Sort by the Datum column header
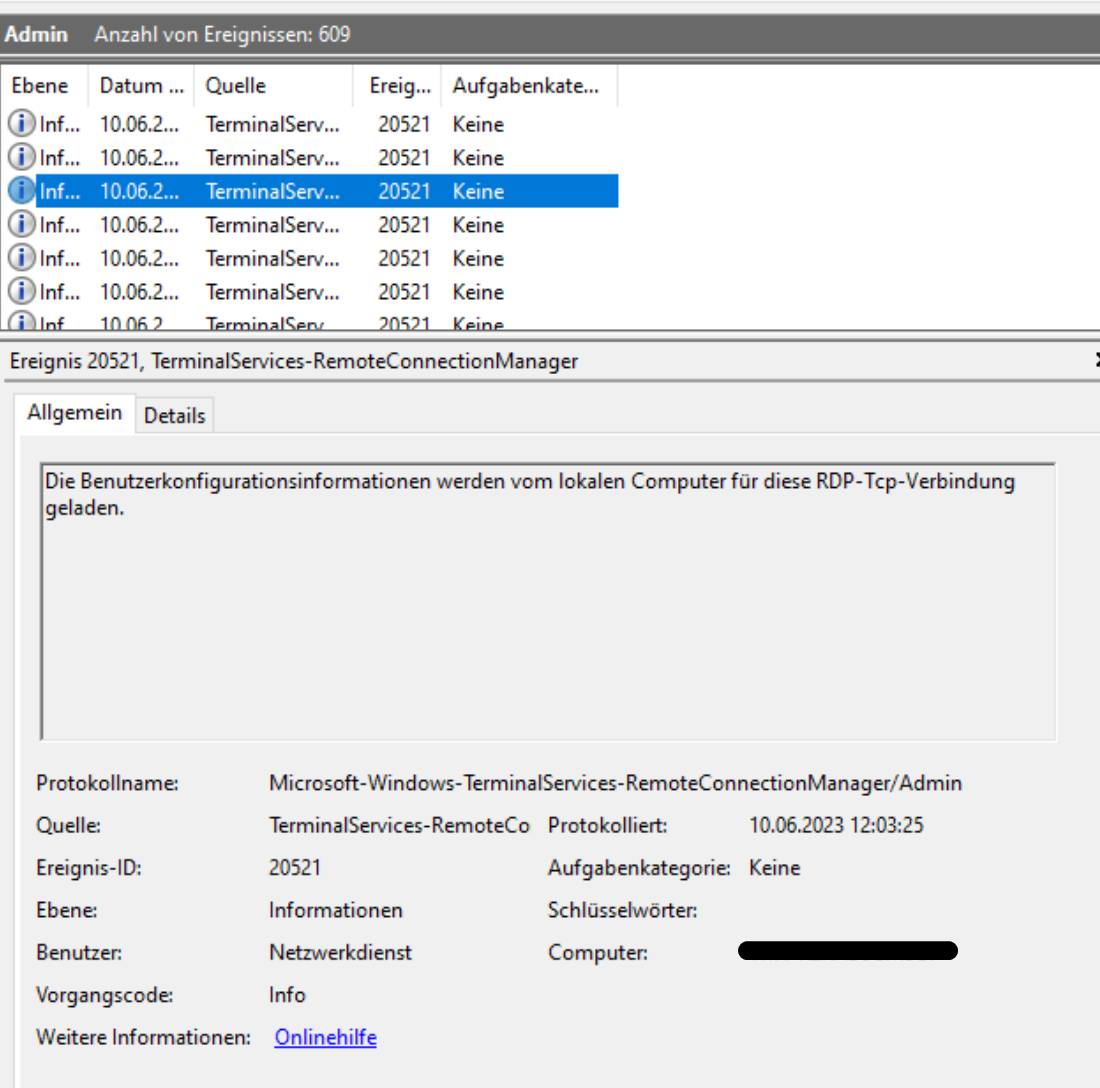The width and height of the screenshot is (1100, 1088). 141,86
